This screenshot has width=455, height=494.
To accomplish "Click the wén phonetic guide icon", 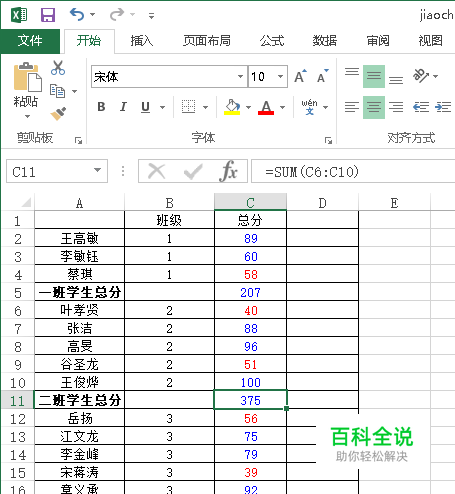I will pyautogui.click(x=309, y=107).
